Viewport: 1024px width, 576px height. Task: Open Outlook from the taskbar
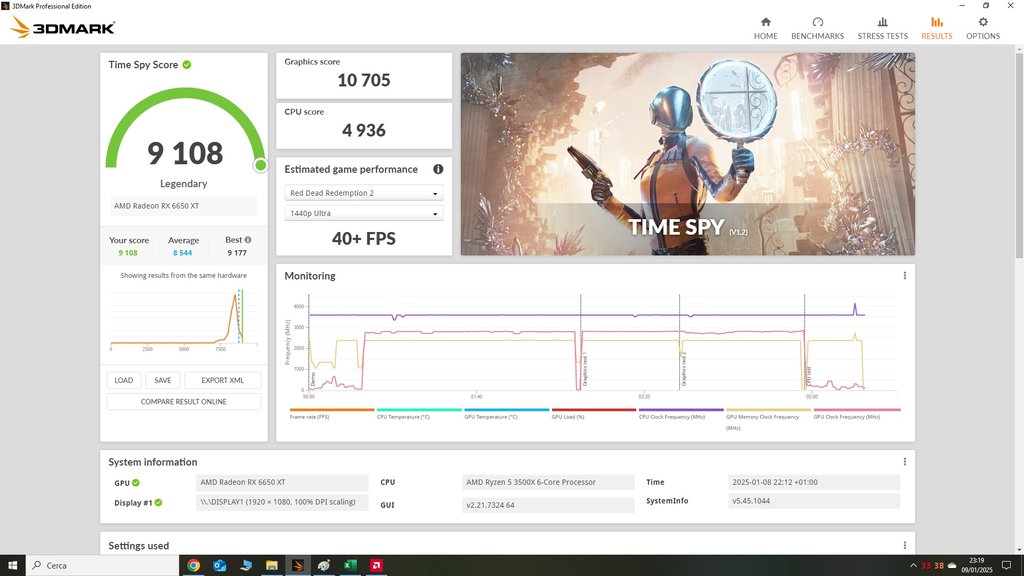click(219, 566)
